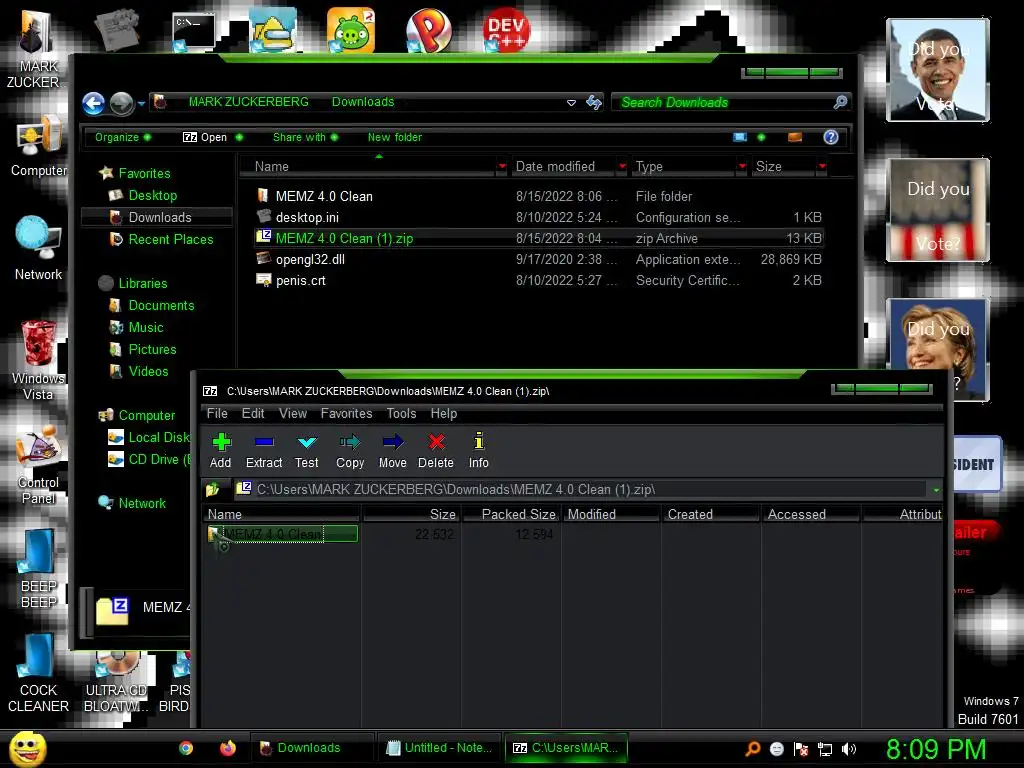The image size is (1024, 768).
Task: Select the MEMZ 4.0 Clean folder row in Explorer
Action: click(539, 196)
